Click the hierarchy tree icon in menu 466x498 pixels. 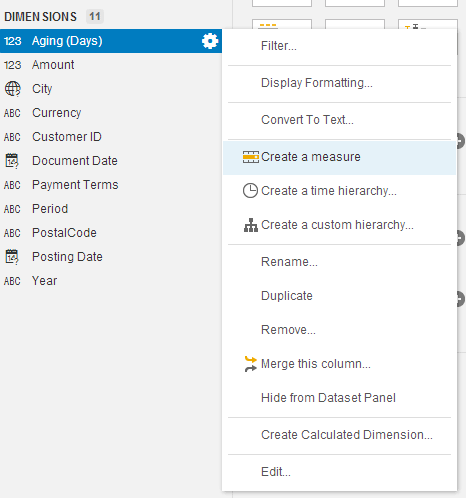coord(251,225)
